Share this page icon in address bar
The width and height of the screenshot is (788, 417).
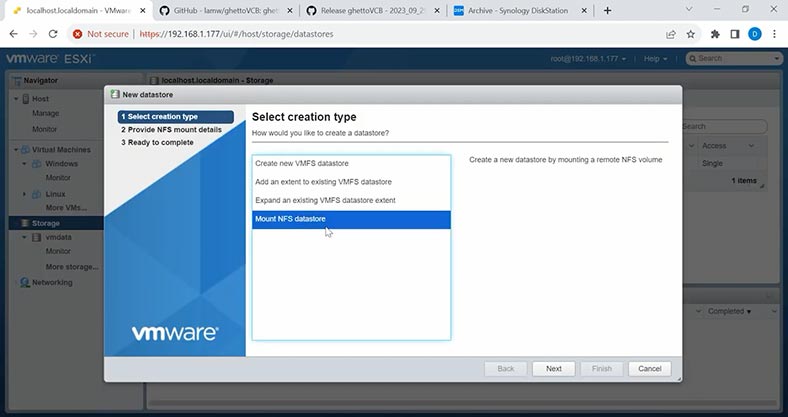point(670,34)
